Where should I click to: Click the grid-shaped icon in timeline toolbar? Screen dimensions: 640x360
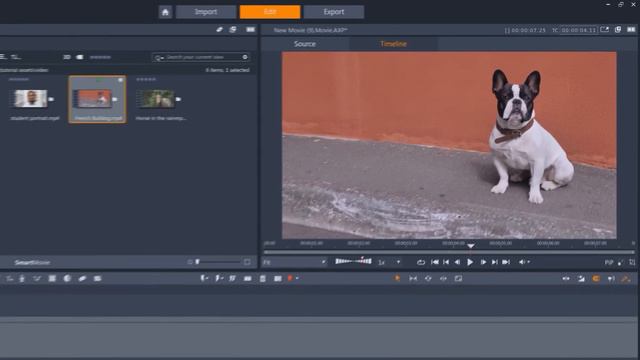pos(52,278)
